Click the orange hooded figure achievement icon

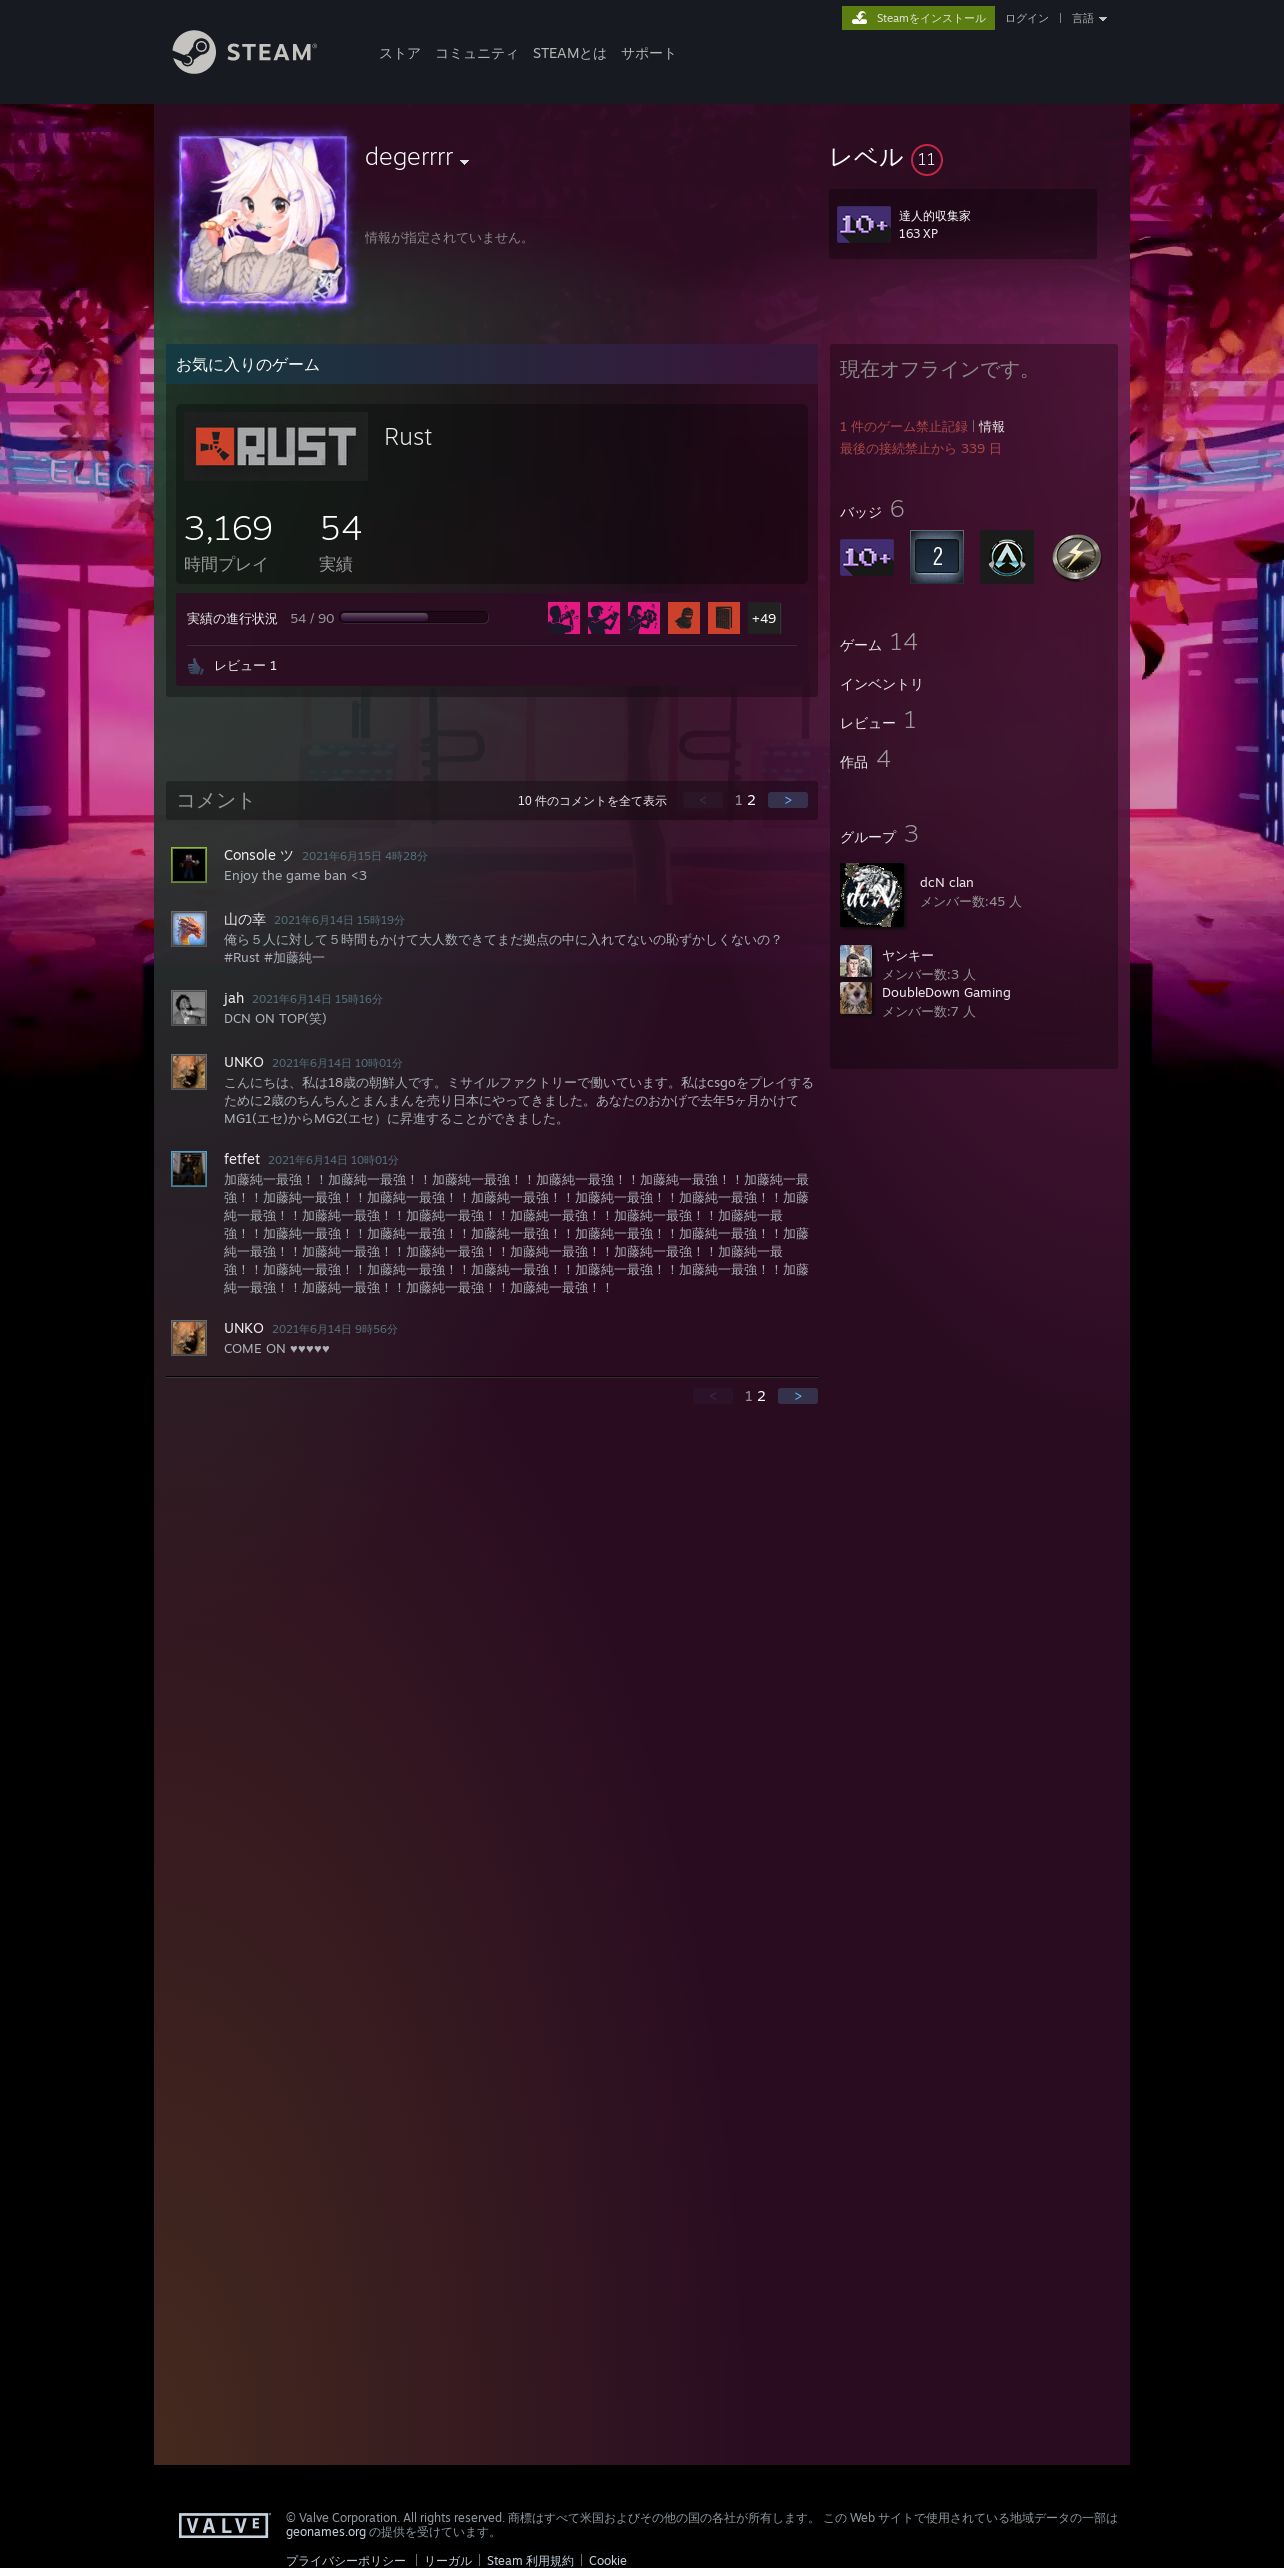pos(684,618)
